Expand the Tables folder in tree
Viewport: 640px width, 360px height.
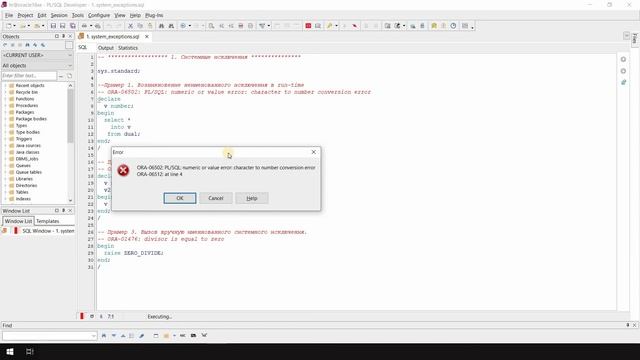(5, 192)
